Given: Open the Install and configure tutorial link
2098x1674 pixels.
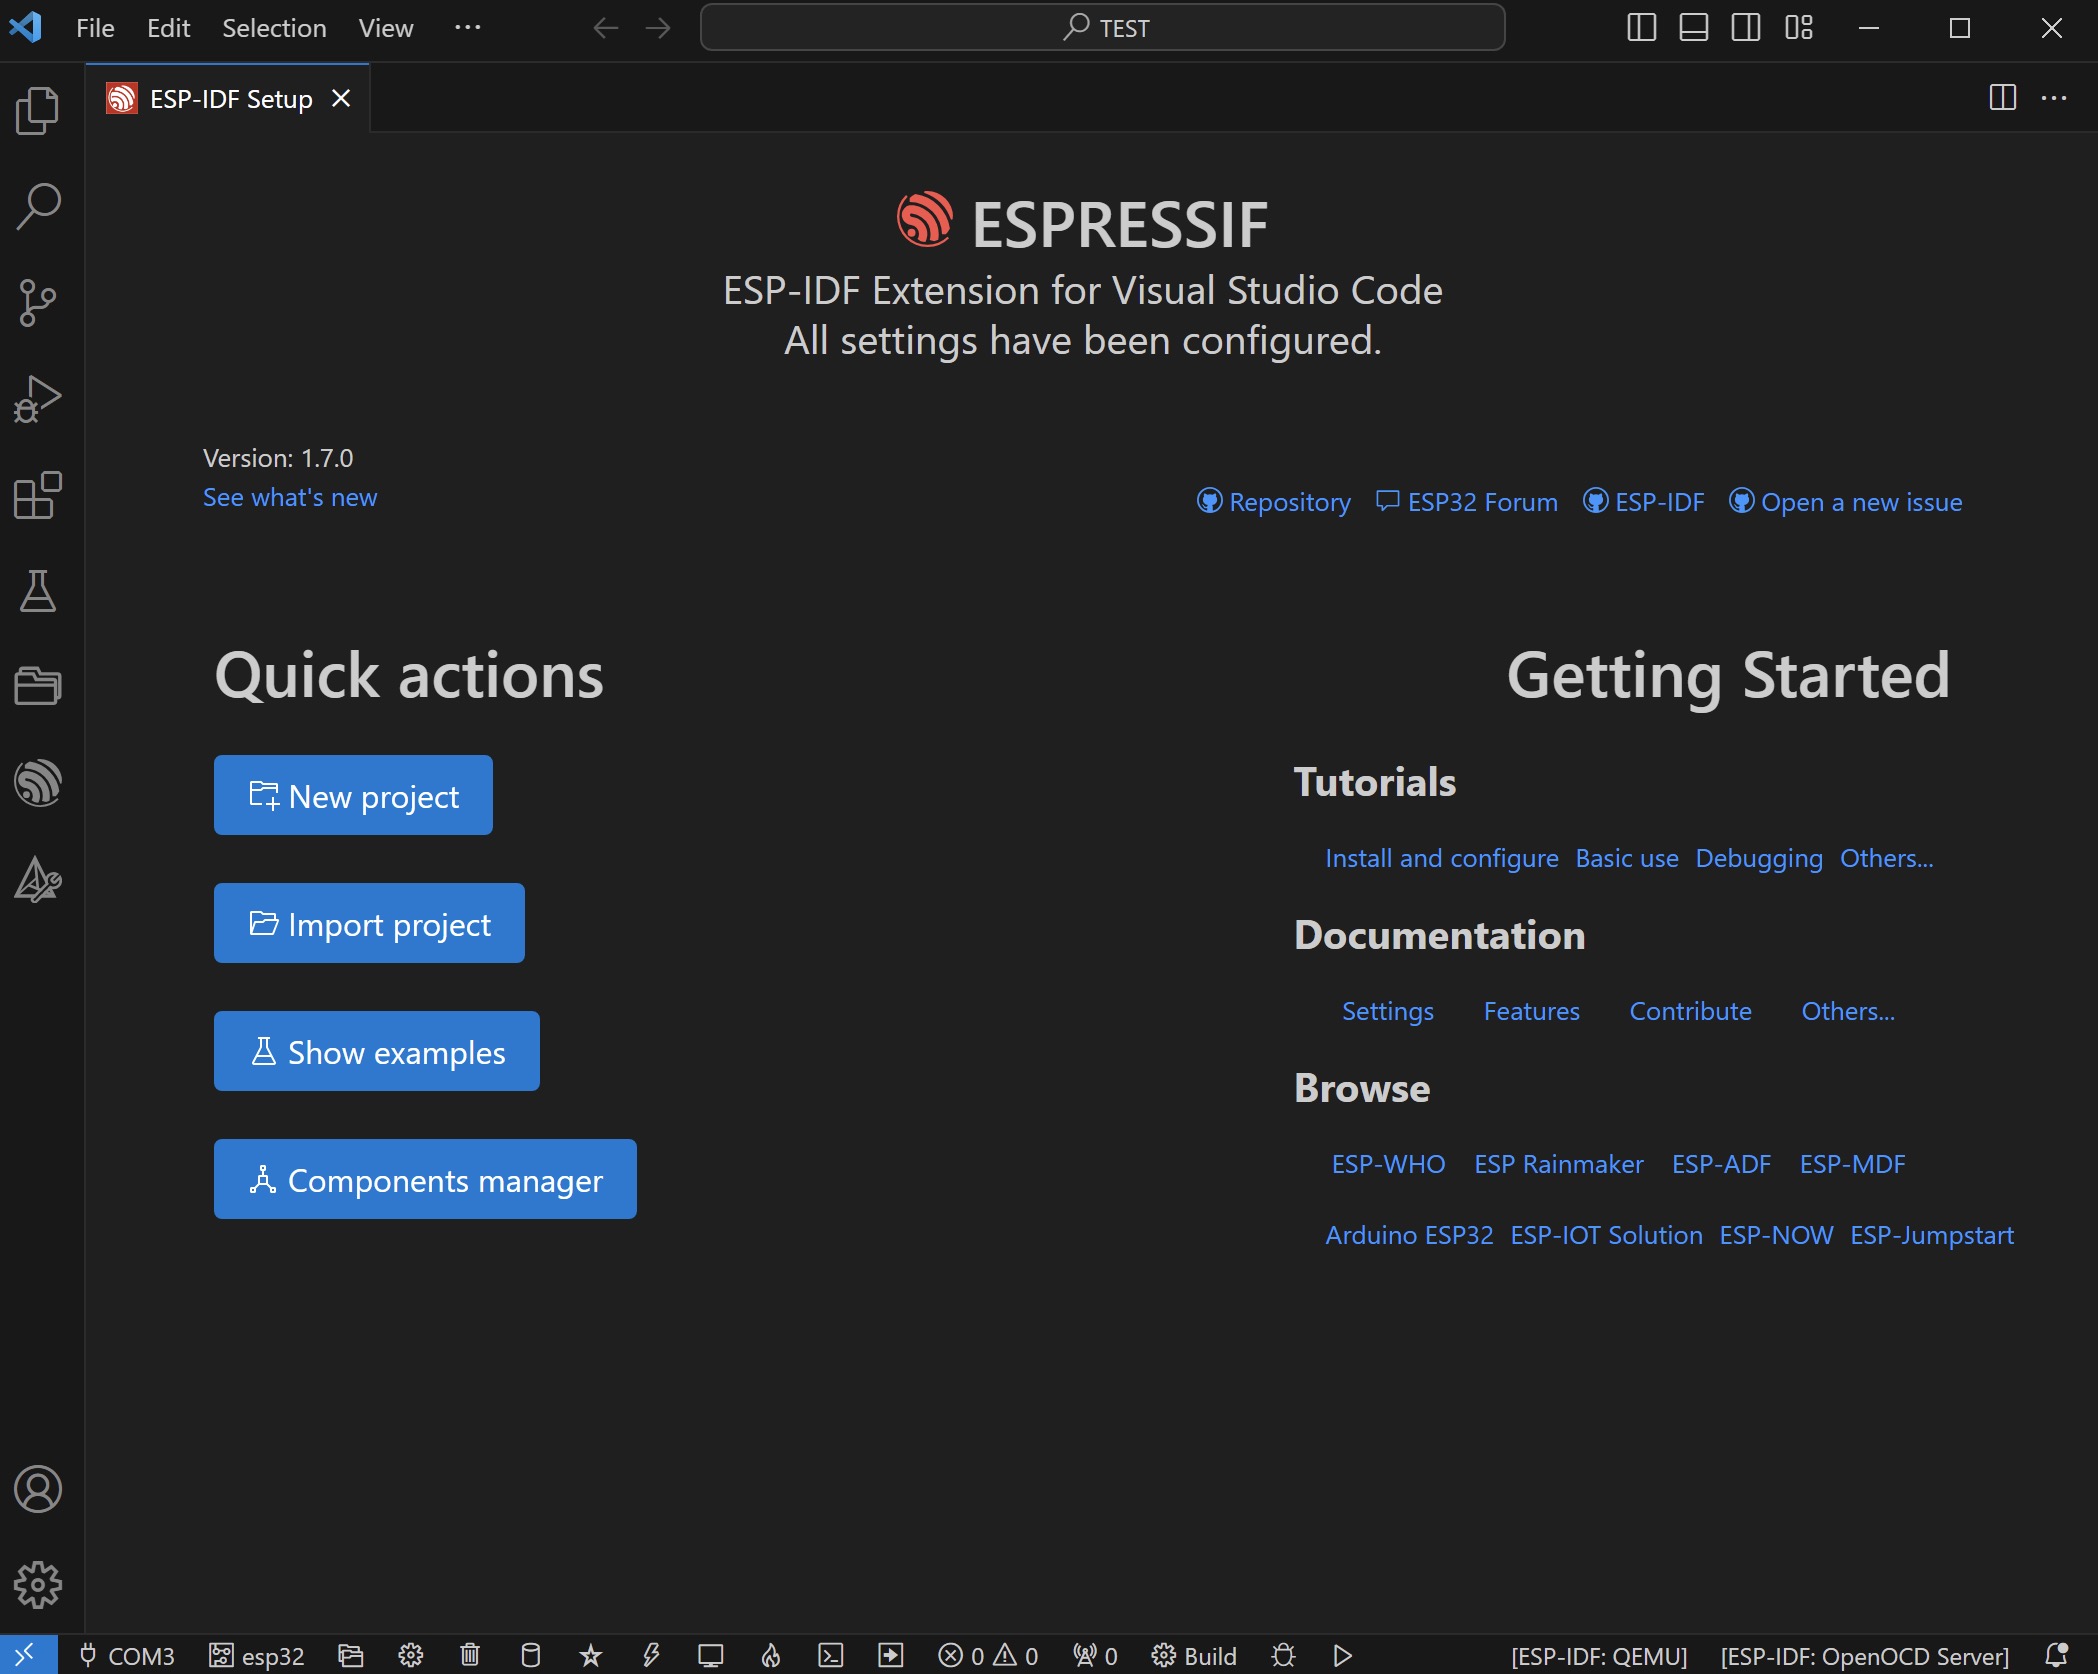Looking at the screenshot, I should [x=1442, y=858].
